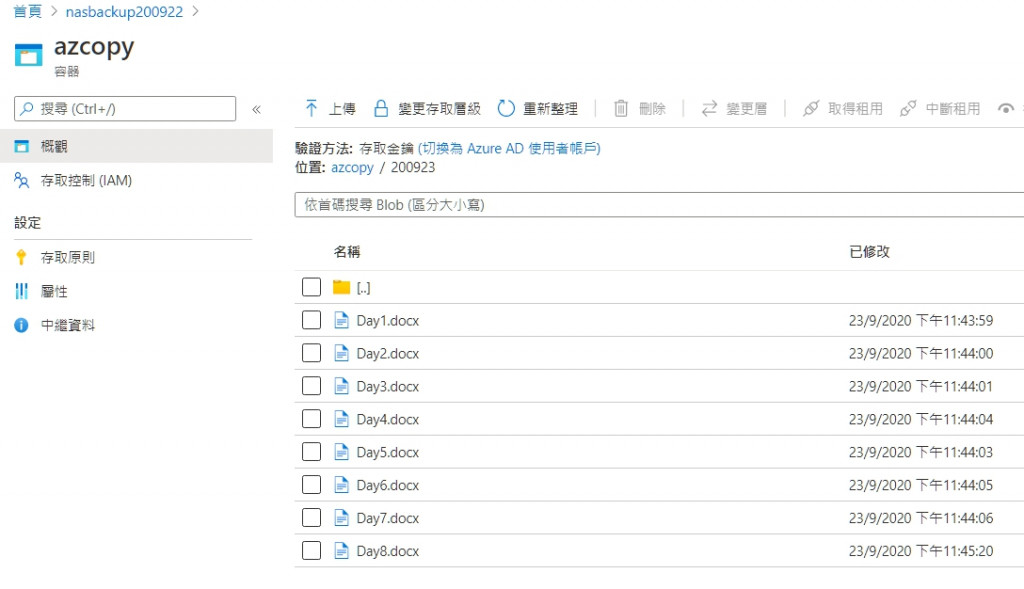This screenshot has height=589, width=1024.
Task: Click the Day1.docx file icon
Action: pos(341,320)
